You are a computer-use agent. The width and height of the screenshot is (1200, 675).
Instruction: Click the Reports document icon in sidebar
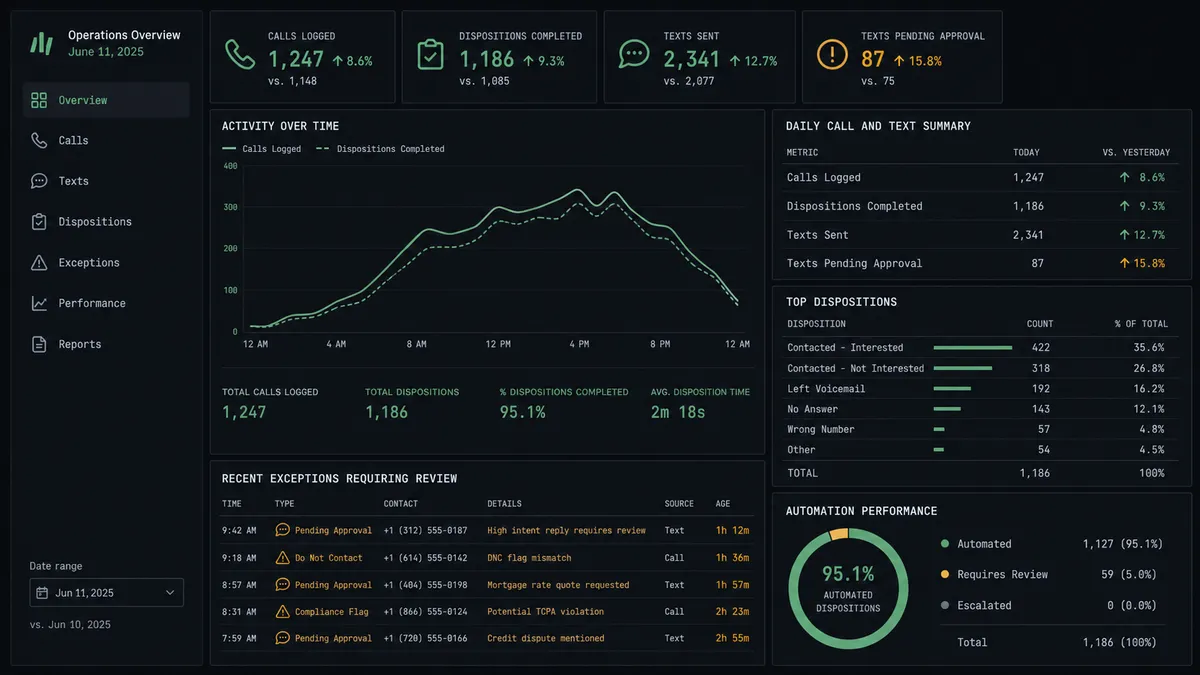coord(39,344)
